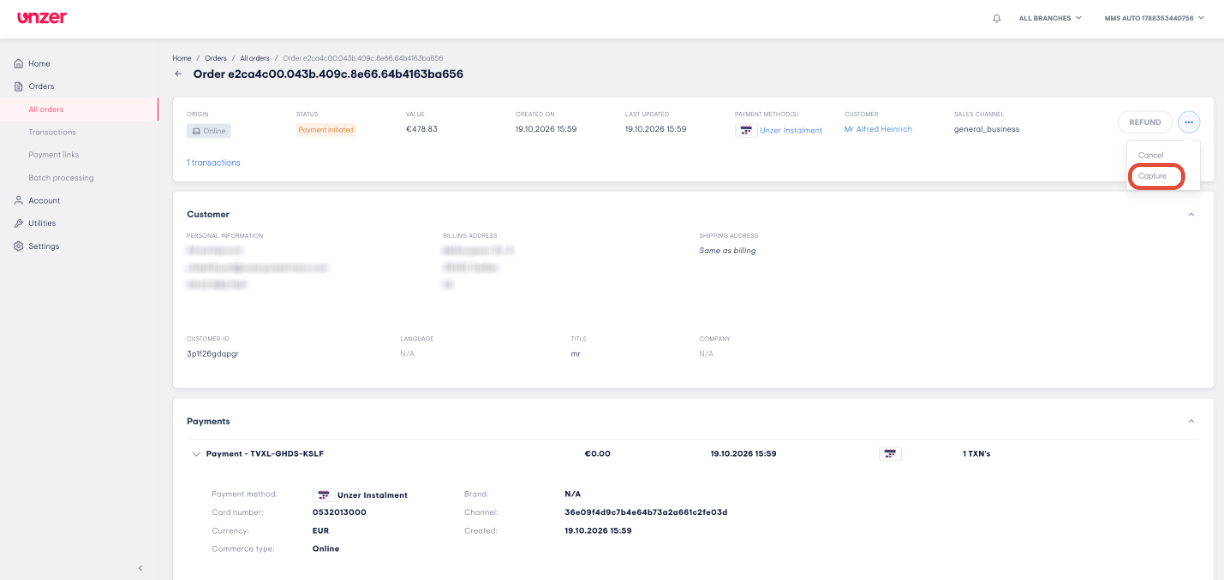Screen dimensions: 1224x580
Task: Open Unzer Instalment payment method link
Action: [791, 130]
